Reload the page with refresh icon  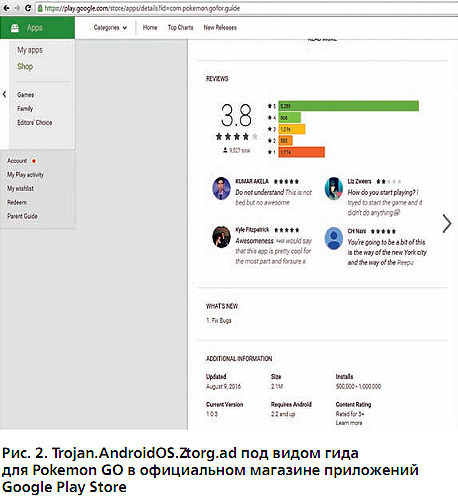[x=28, y=8]
